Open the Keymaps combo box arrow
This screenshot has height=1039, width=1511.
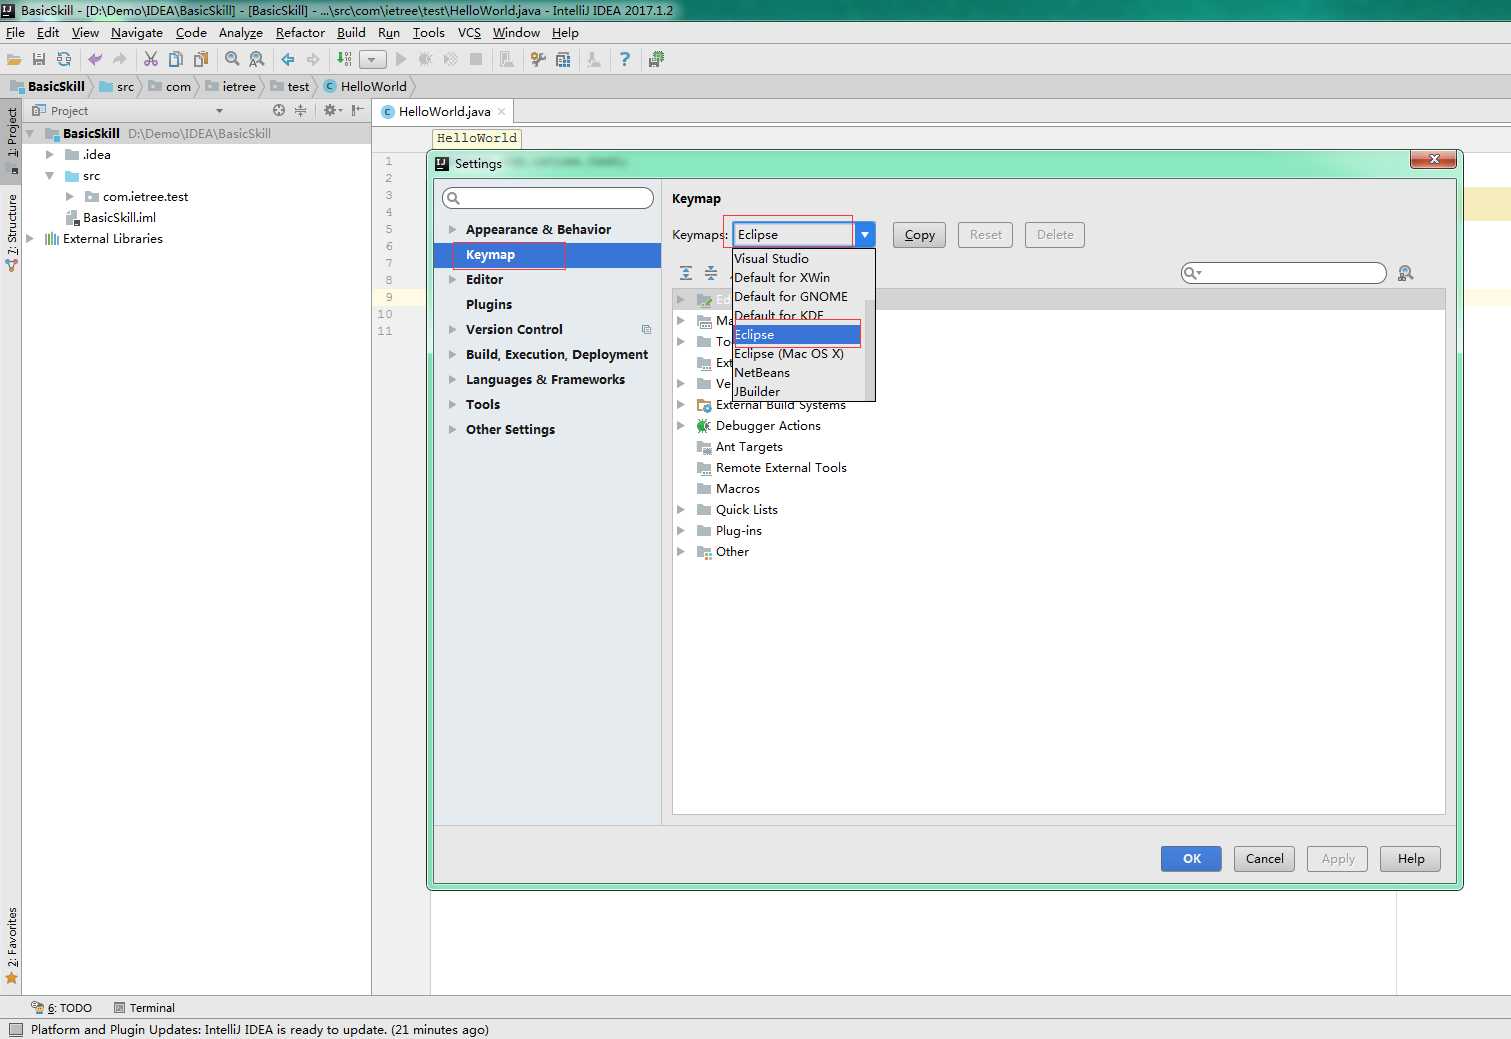click(x=865, y=235)
